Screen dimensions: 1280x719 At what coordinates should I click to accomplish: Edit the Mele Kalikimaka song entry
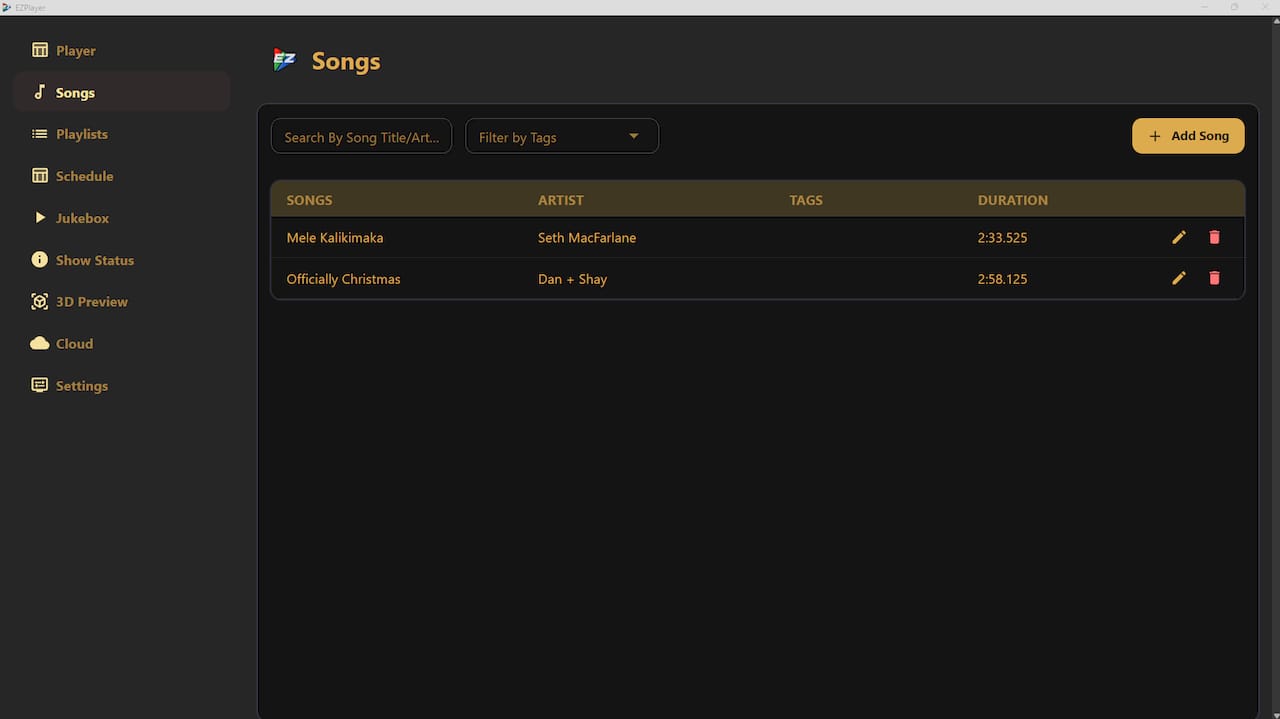(1179, 237)
